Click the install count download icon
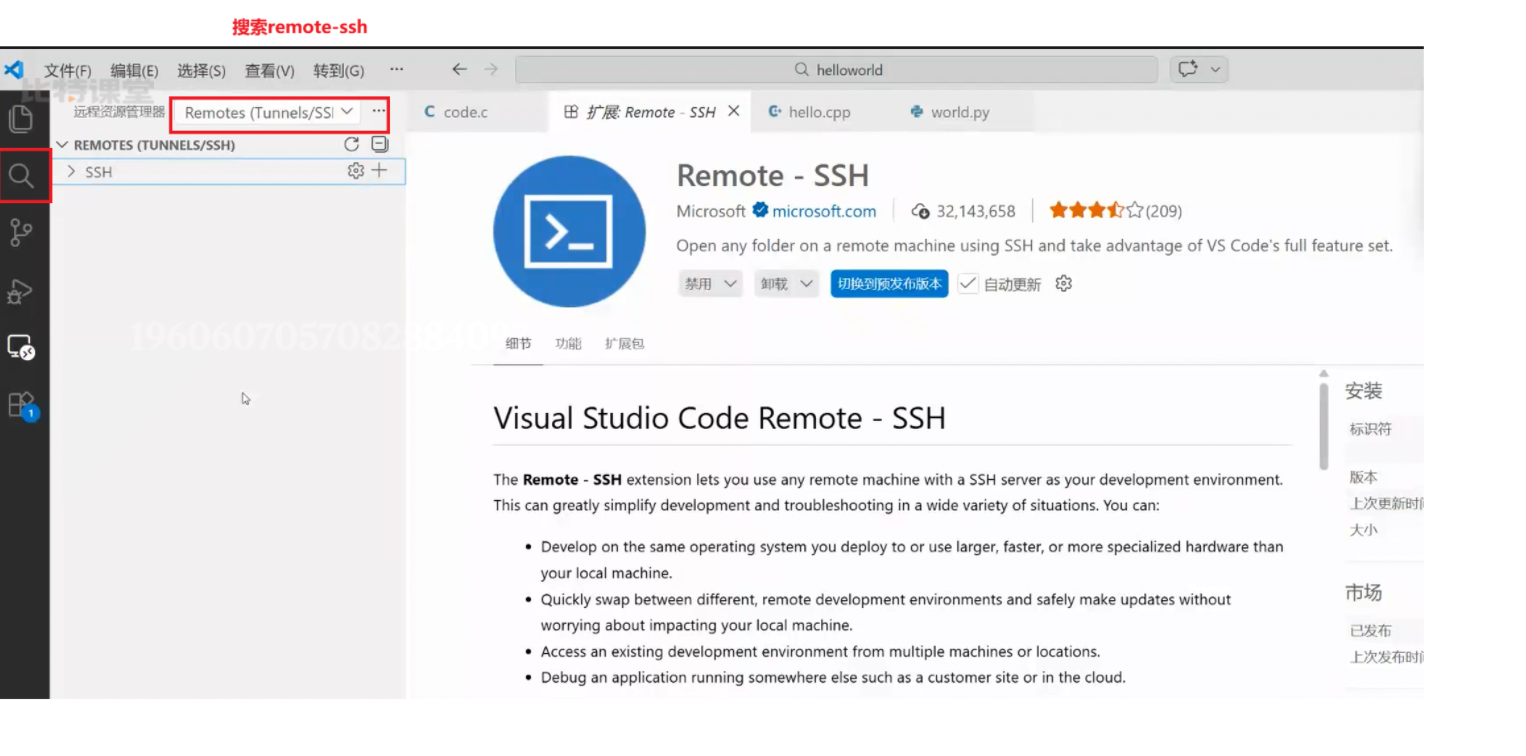This screenshot has height=756, width=1526. [921, 211]
